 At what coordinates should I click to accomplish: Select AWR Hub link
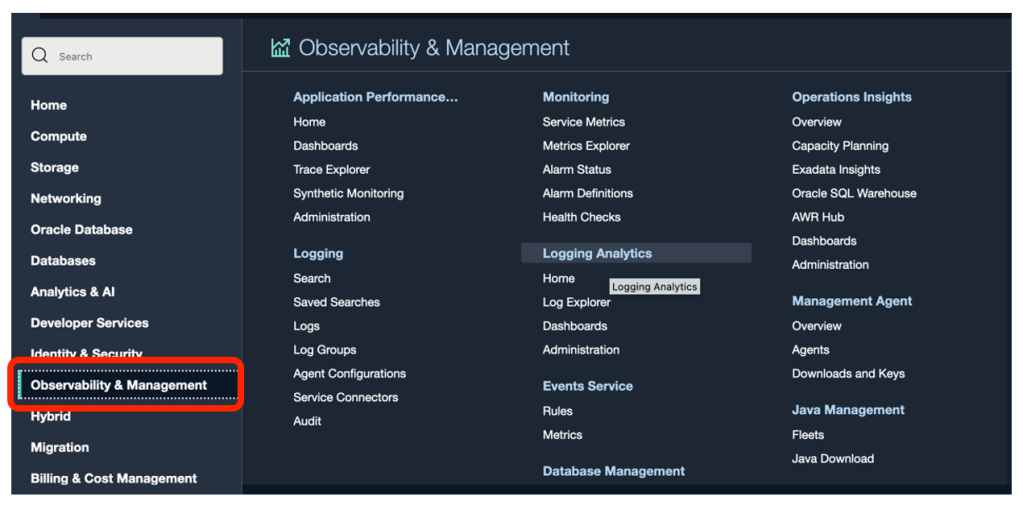(817, 217)
